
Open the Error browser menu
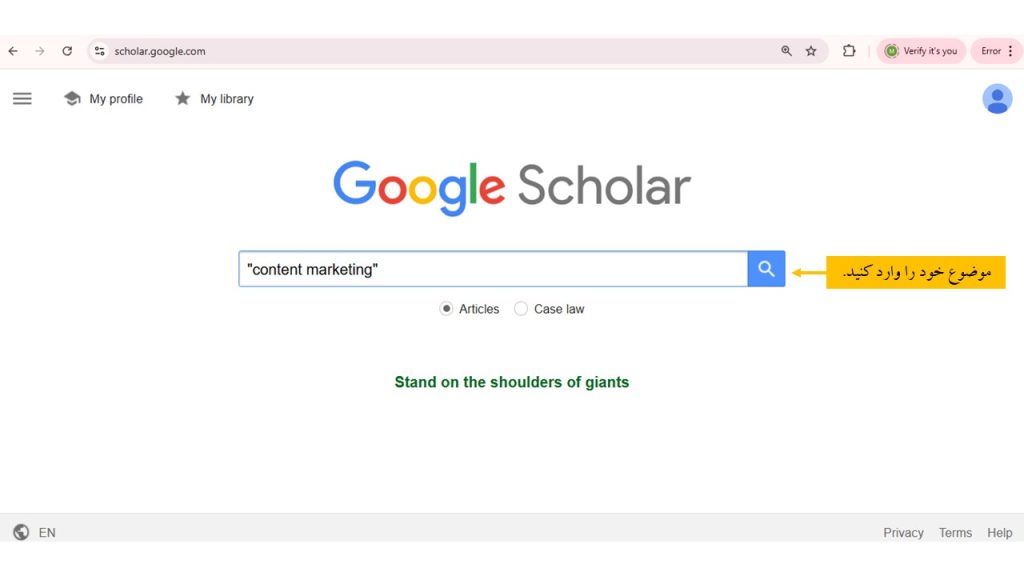(x=996, y=51)
